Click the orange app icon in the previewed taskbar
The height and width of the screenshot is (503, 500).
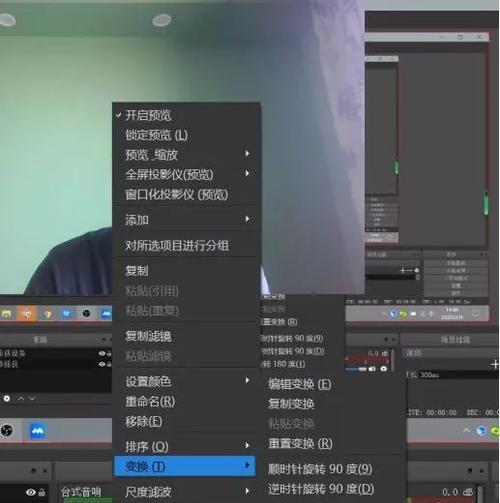point(26,314)
